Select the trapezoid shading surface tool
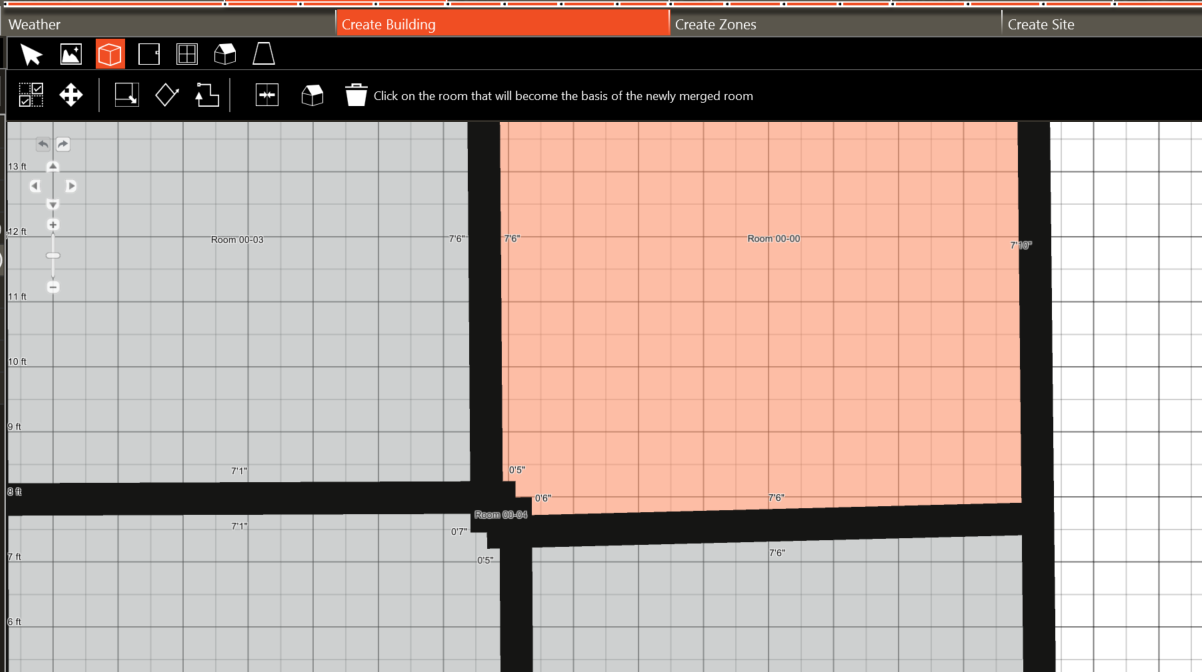The height and width of the screenshot is (672, 1202). click(x=263, y=54)
